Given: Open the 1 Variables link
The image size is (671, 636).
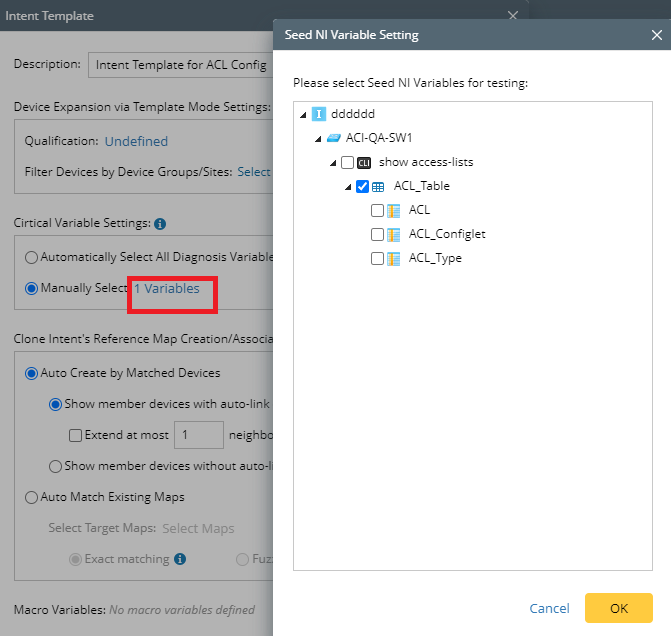Looking at the screenshot, I should pyautogui.click(x=167, y=288).
